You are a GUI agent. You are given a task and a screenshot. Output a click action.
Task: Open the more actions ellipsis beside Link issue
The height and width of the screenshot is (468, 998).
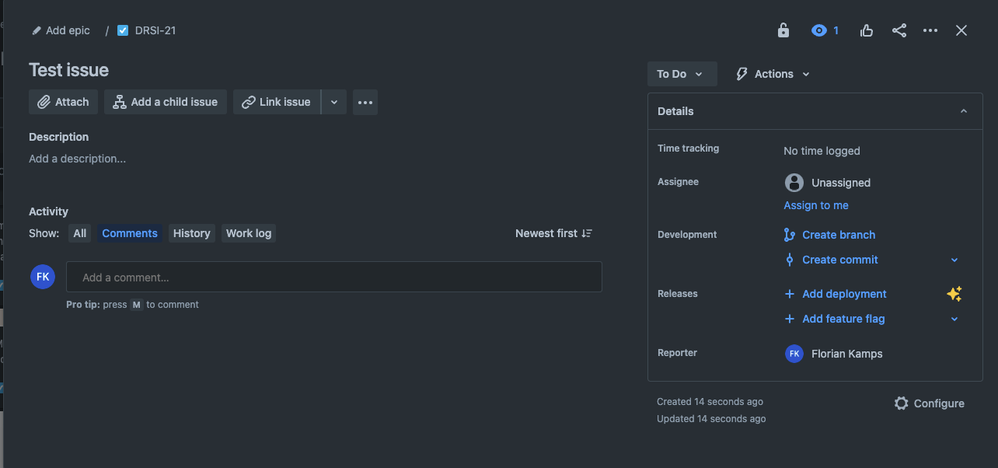point(365,102)
